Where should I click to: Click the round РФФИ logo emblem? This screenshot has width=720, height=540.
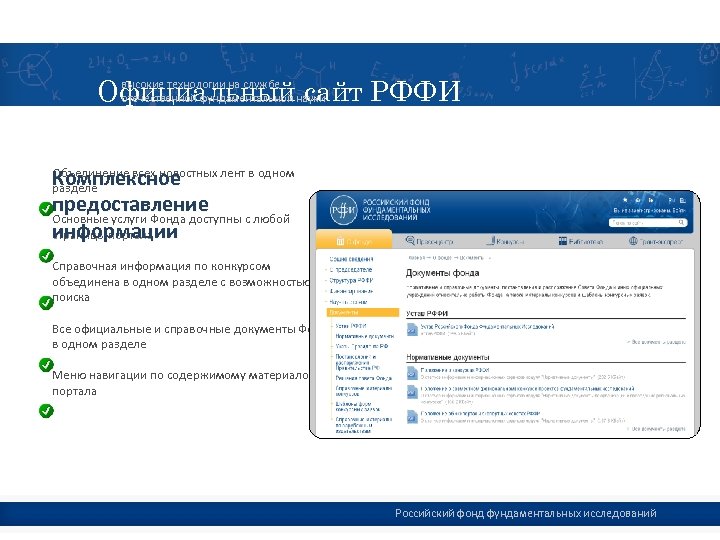(343, 210)
